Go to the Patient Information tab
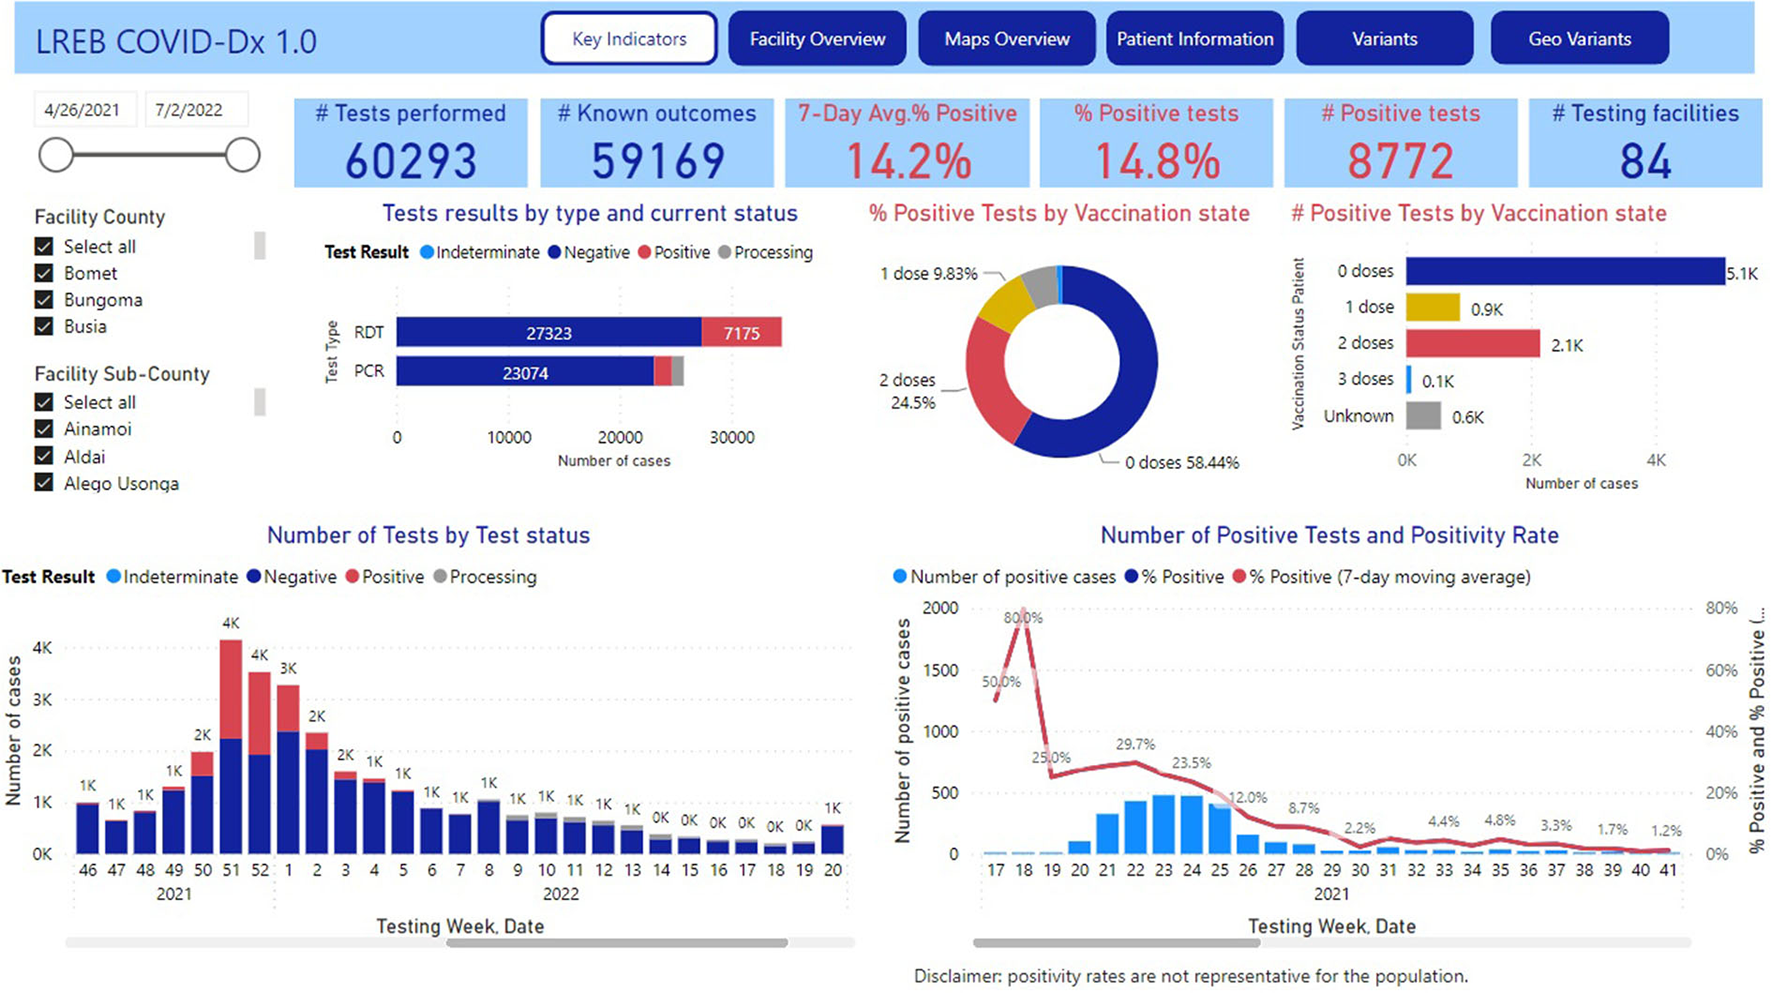 click(1194, 39)
